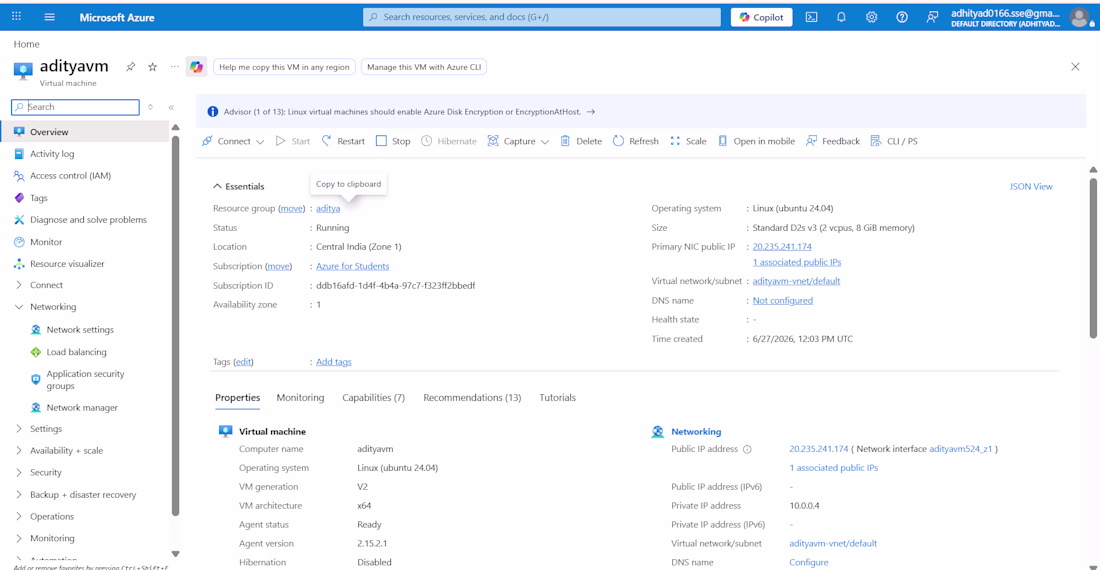
Task: Open the notifications bell
Action: 841,17
